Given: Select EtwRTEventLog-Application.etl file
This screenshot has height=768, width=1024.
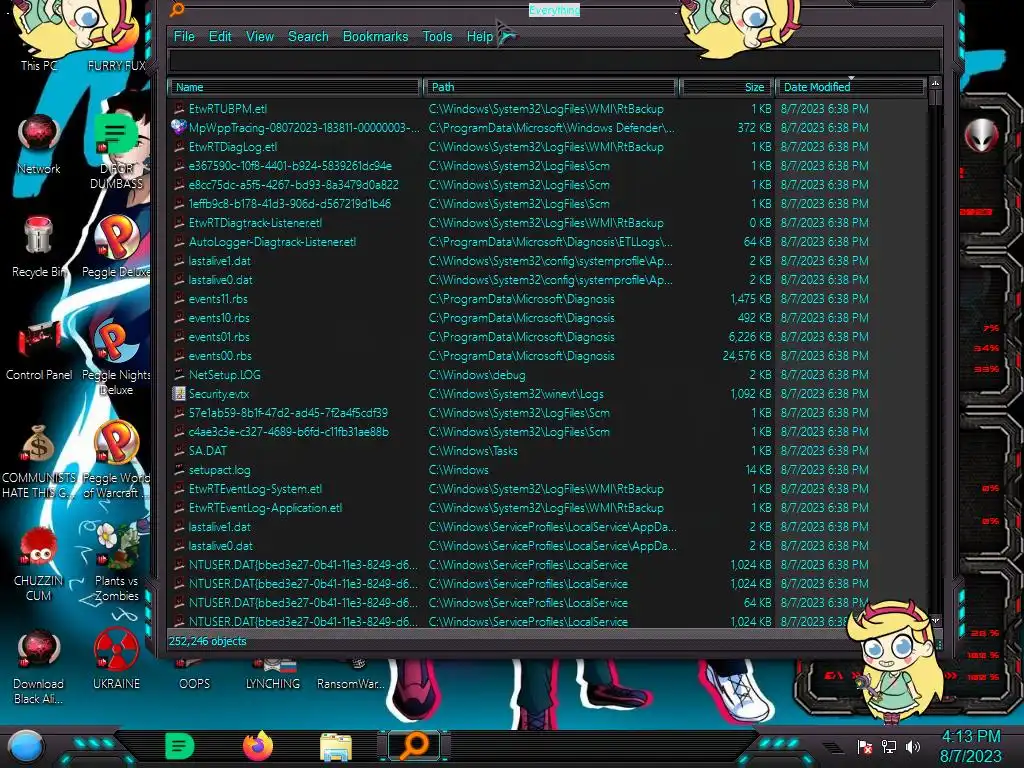Looking at the screenshot, I should pyautogui.click(x=265, y=507).
